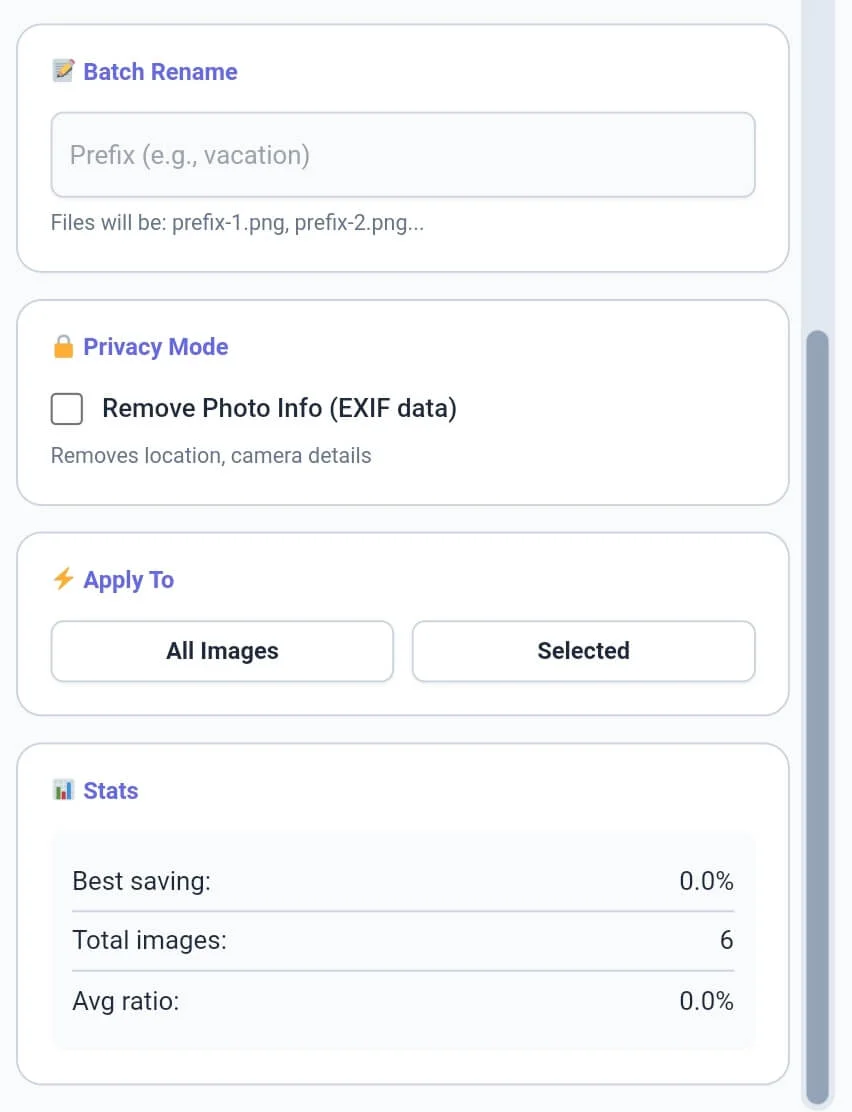Click the 'Files will be: prefix-1.png' hint text
Screen dimensions: 852x1112
point(237,223)
